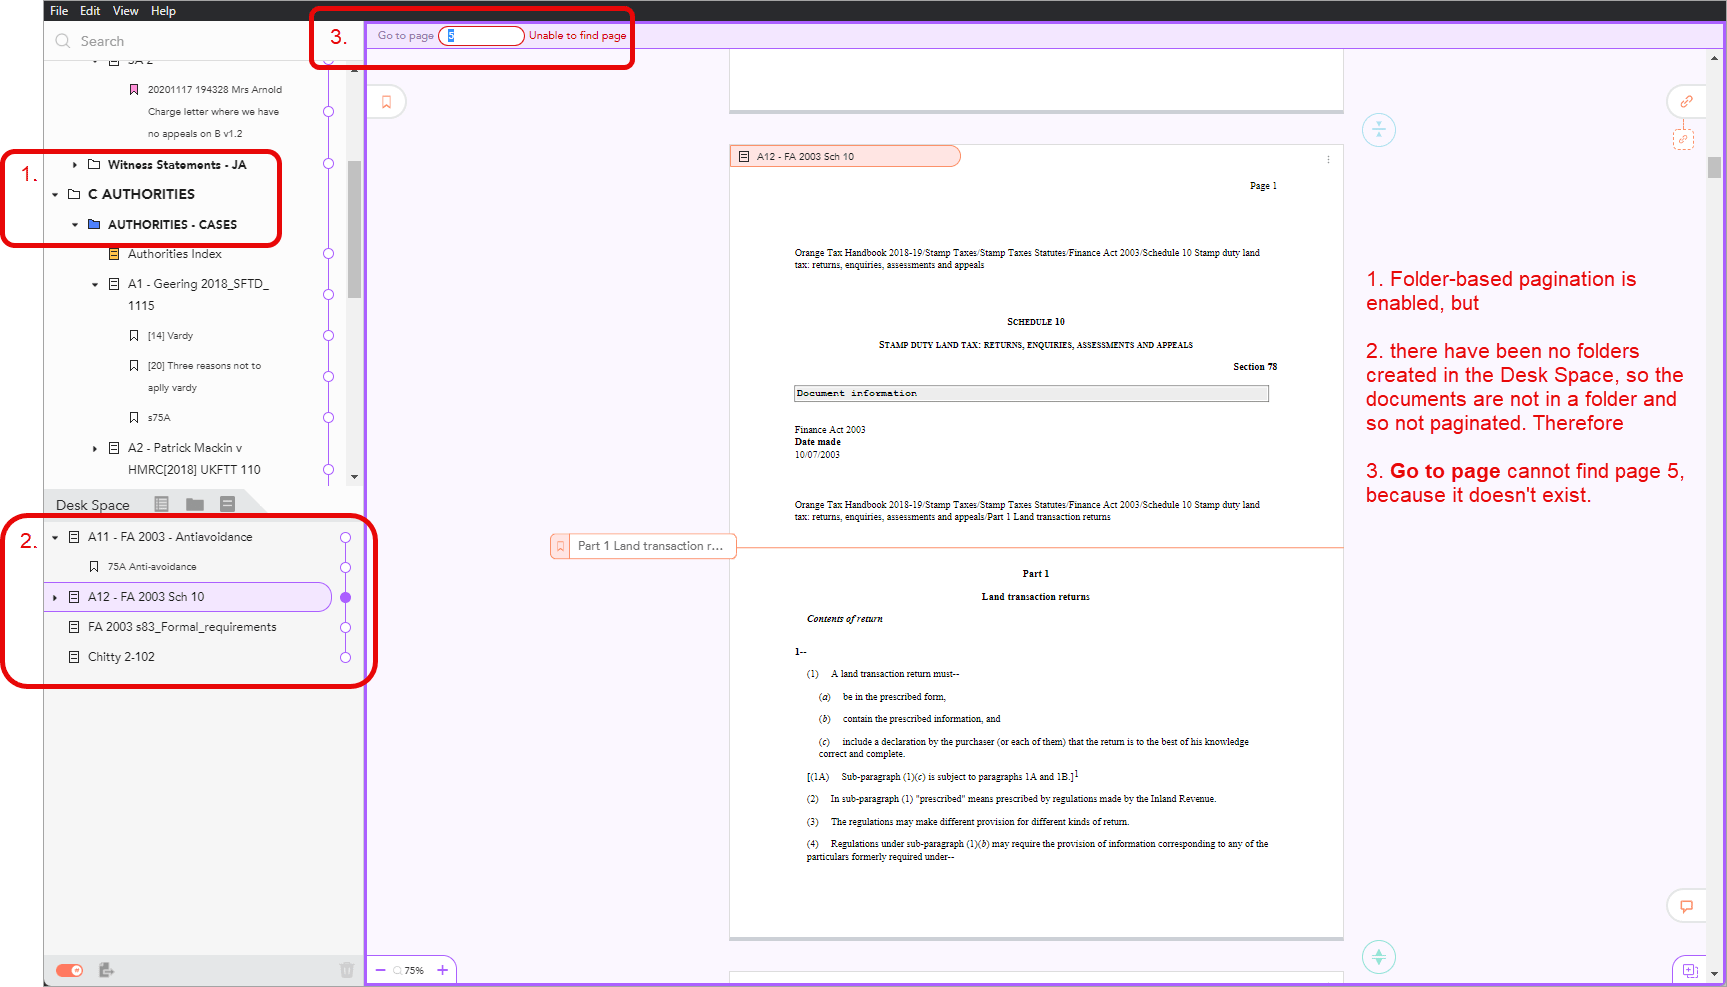
Task: Click the document icon in the A12 header tag
Action: point(744,156)
